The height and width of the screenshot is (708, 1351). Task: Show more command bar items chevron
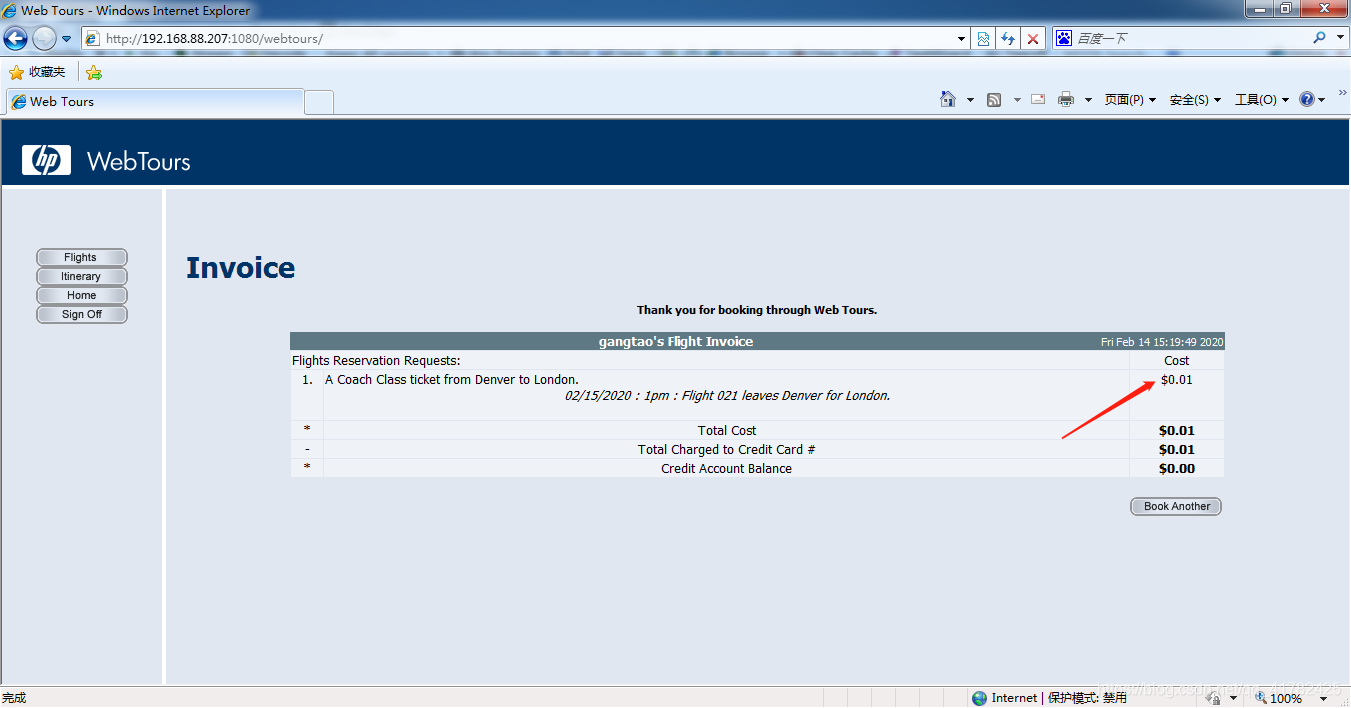pyautogui.click(x=1342, y=92)
